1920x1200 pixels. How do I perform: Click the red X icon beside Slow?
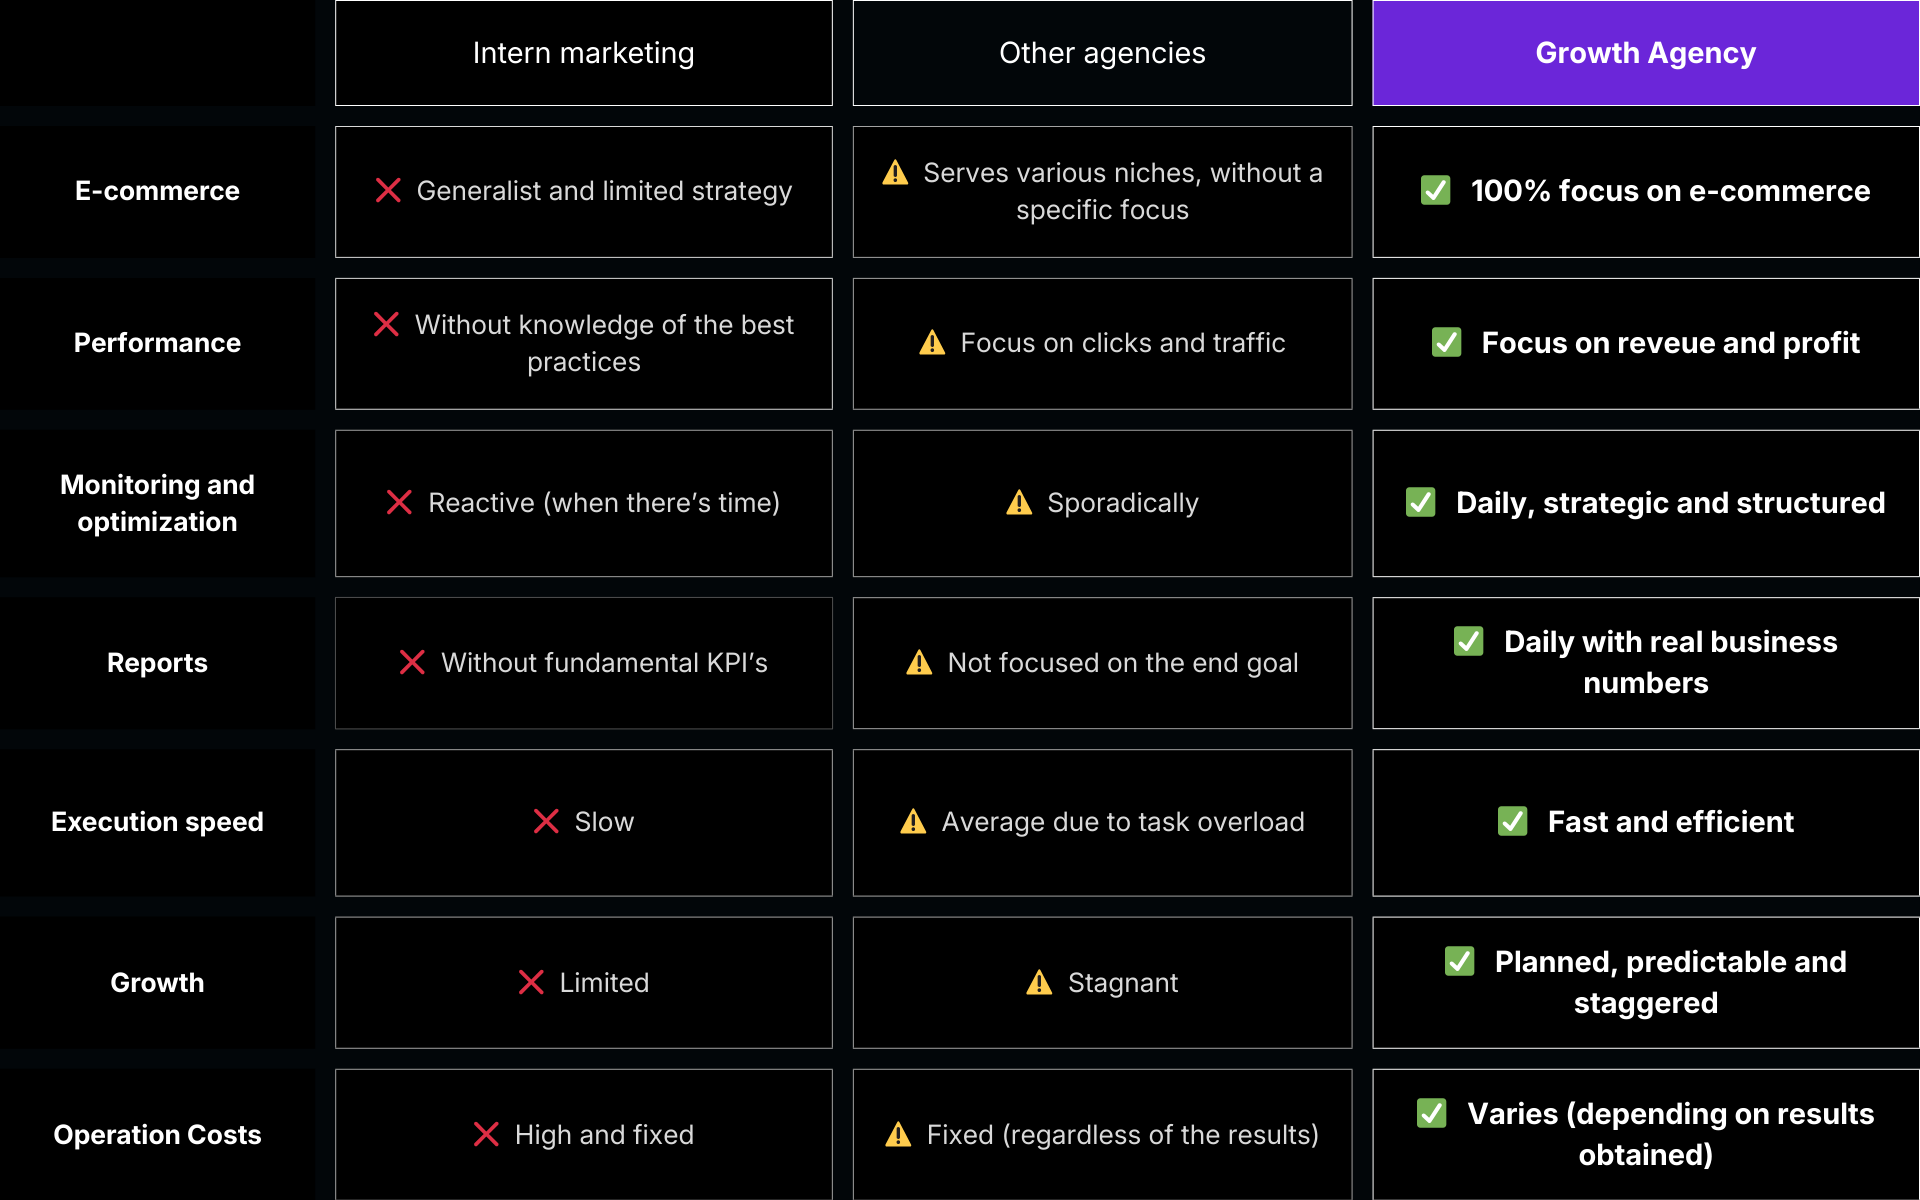(546, 822)
